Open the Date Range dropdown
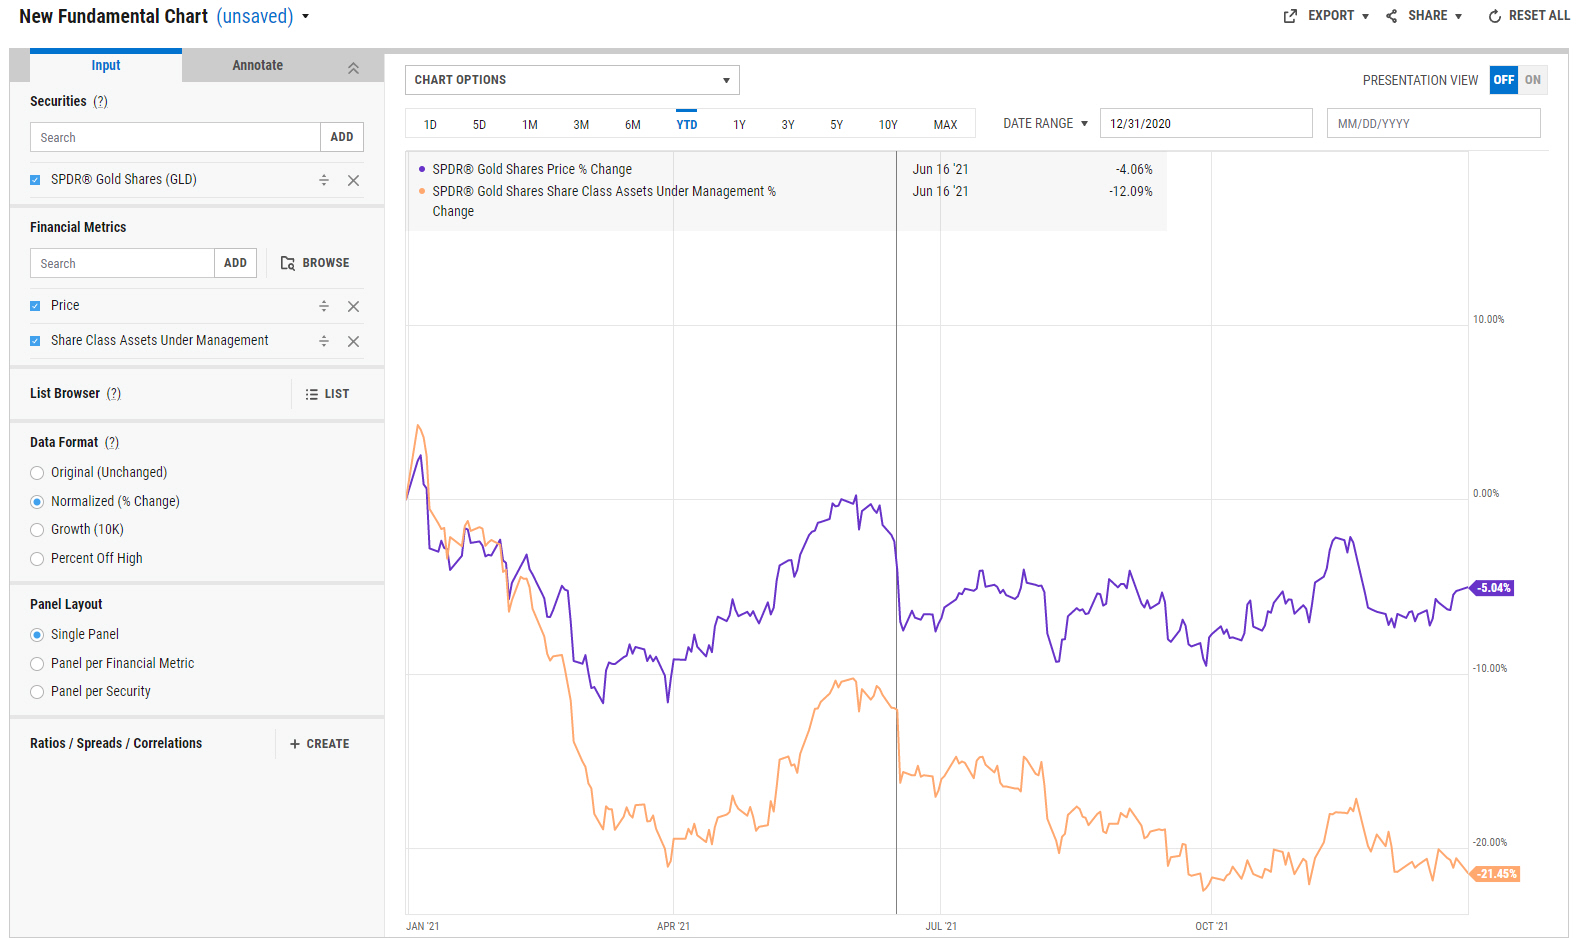1592x938 pixels. 1045,124
